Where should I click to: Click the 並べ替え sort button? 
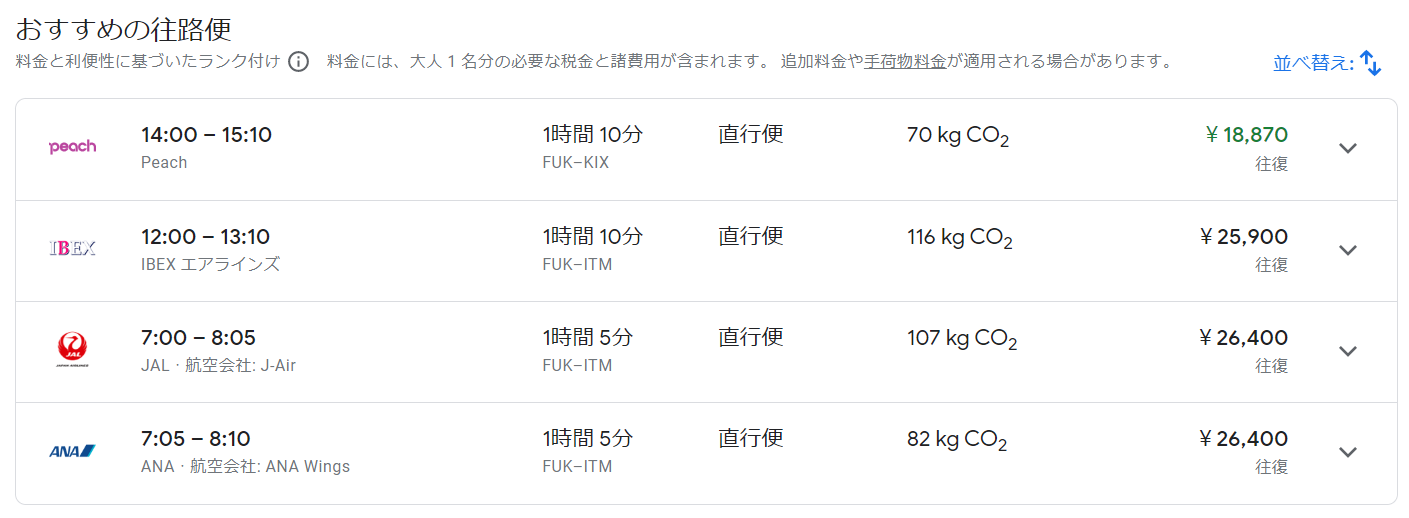(1313, 64)
